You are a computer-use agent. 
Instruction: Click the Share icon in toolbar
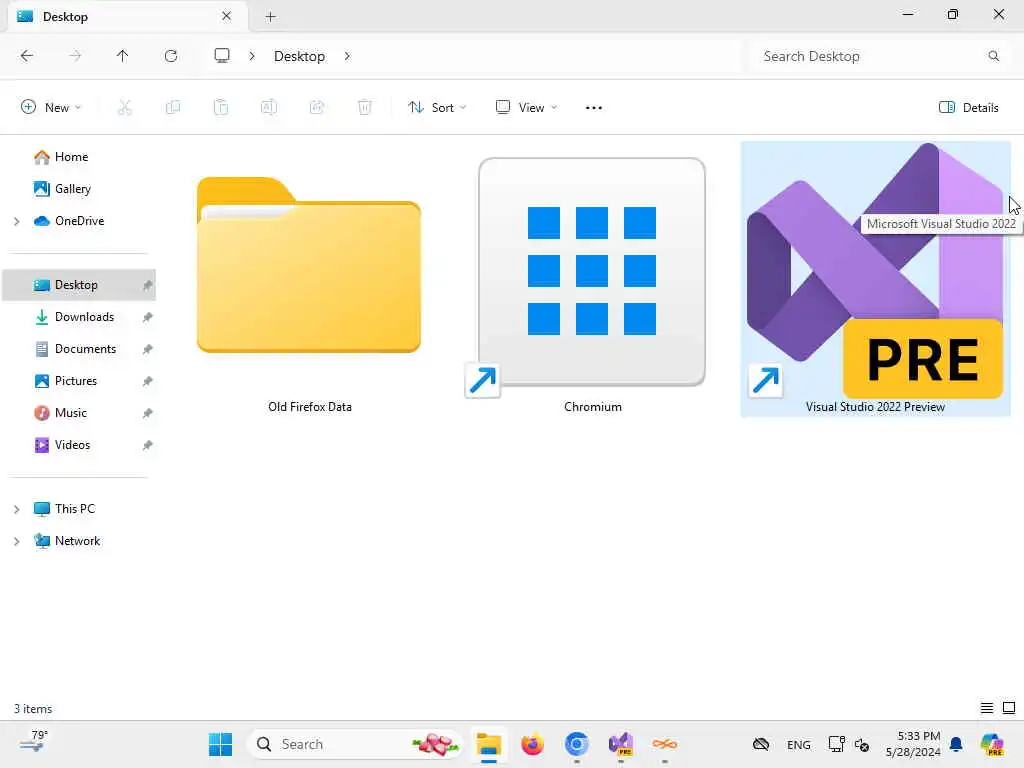[317, 107]
